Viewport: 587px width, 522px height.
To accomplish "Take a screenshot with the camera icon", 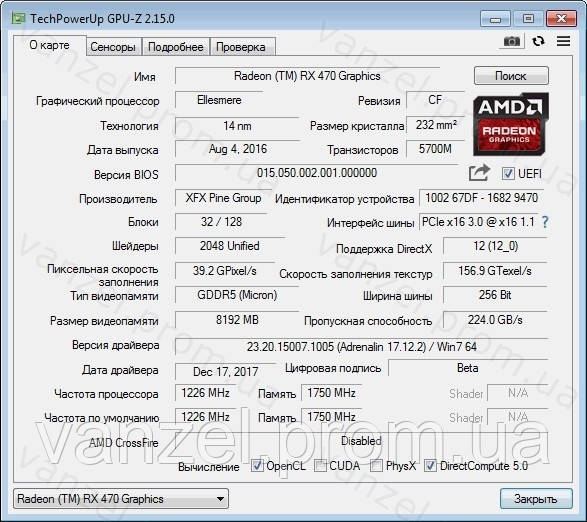I will point(511,41).
